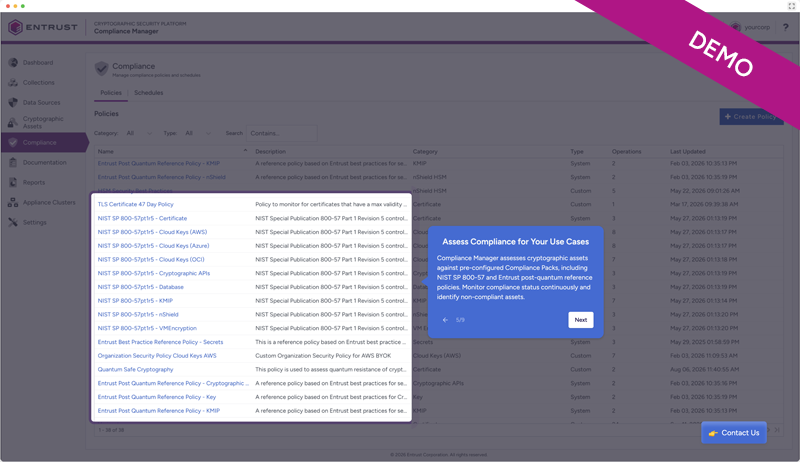This screenshot has width=800, height=462.
Task: Open the Collections sidebar icon
Action: [x=13, y=83]
